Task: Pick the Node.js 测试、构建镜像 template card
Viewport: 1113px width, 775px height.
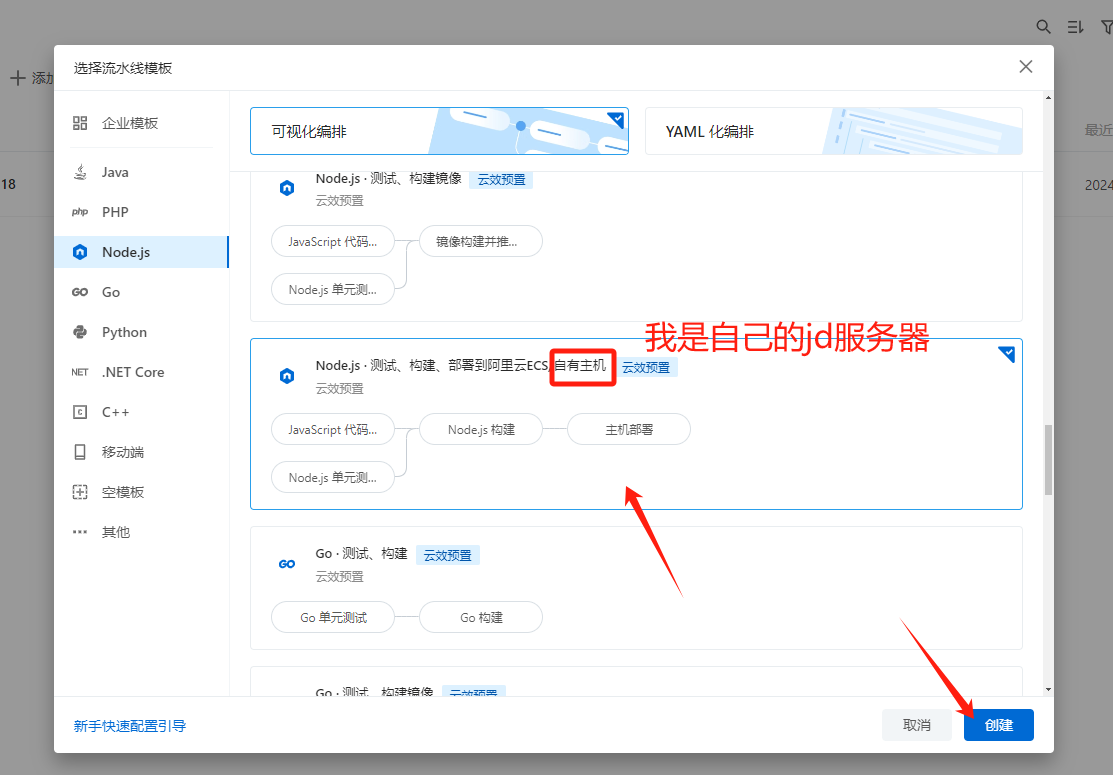Action: 635,245
